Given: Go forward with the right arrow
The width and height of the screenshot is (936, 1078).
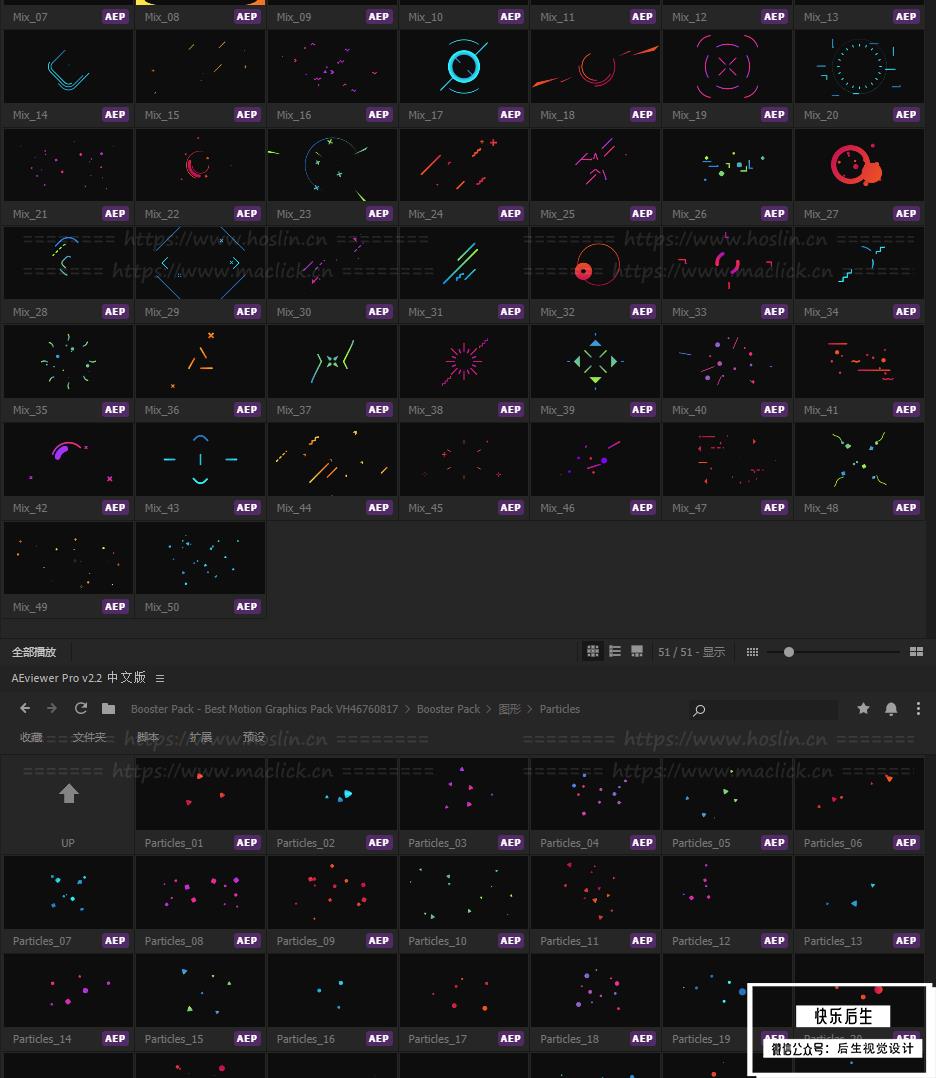Looking at the screenshot, I should [x=52, y=708].
